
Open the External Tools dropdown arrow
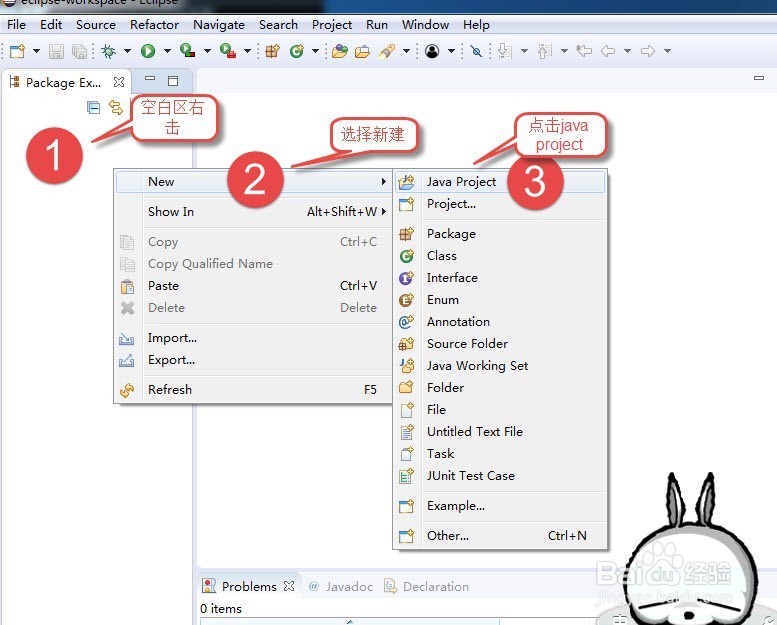(247, 51)
